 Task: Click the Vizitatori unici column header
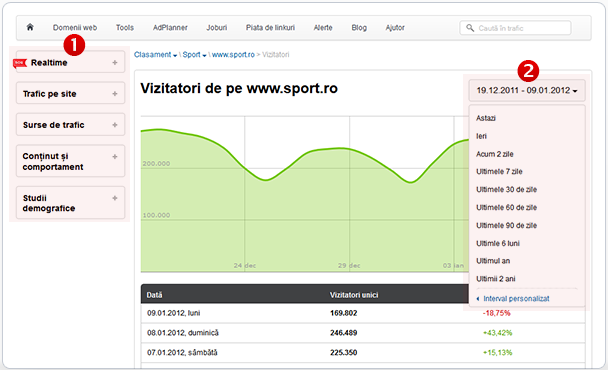point(354,295)
